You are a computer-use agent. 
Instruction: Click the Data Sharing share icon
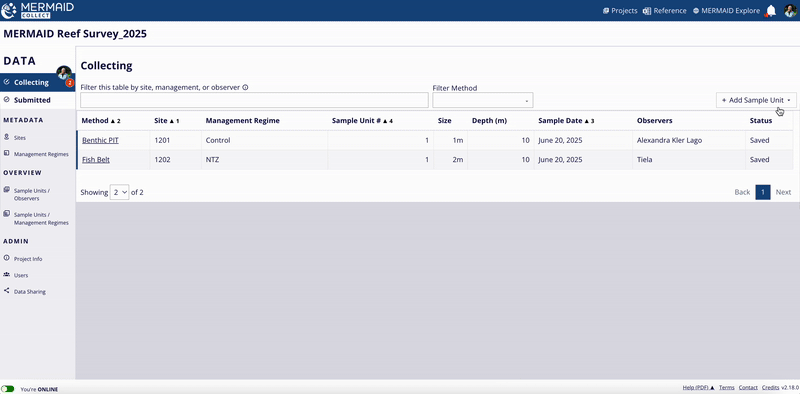(7, 291)
